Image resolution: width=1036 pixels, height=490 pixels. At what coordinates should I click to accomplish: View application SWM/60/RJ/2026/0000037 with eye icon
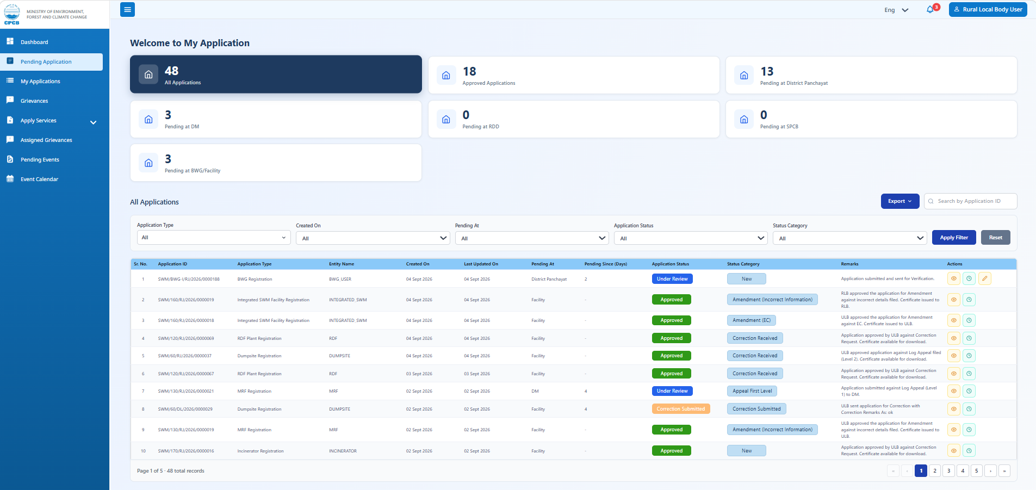[953, 356]
